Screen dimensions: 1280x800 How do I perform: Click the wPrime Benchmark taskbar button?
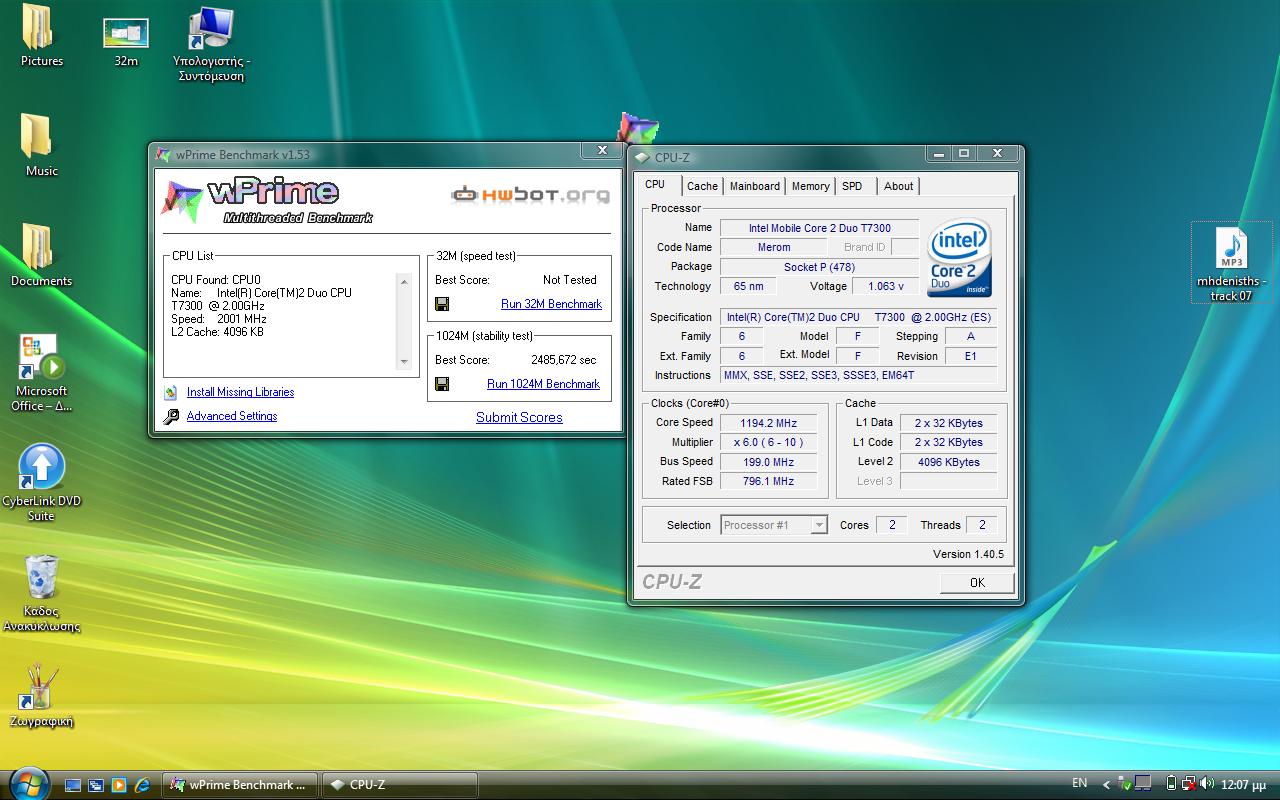(240, 785)
